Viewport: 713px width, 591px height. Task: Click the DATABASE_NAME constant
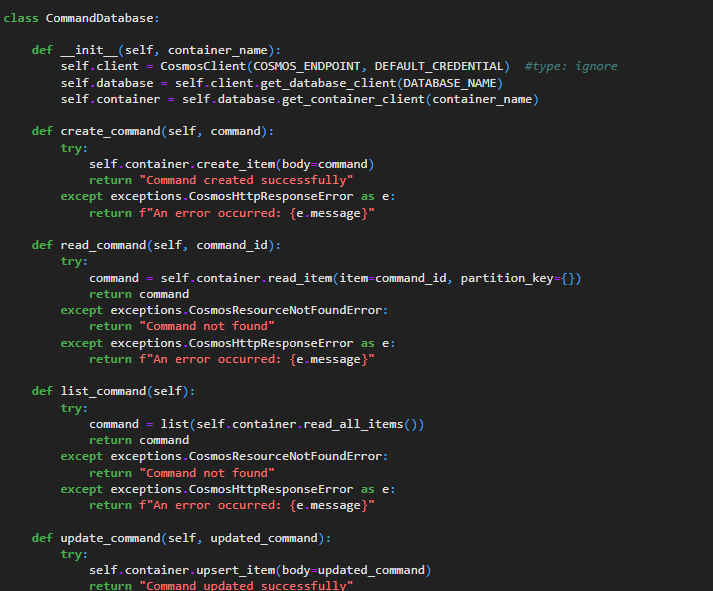coord(450,83)
